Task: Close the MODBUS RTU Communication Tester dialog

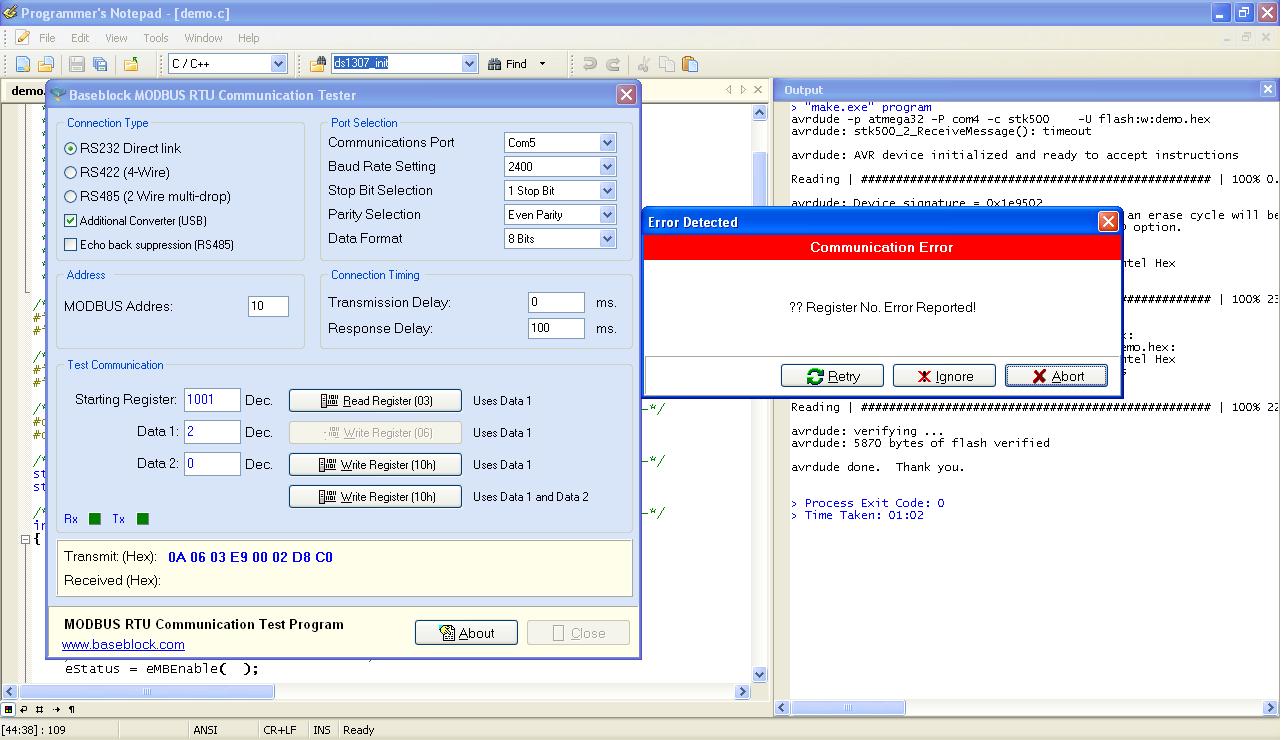Action: (x=626, y=95)
